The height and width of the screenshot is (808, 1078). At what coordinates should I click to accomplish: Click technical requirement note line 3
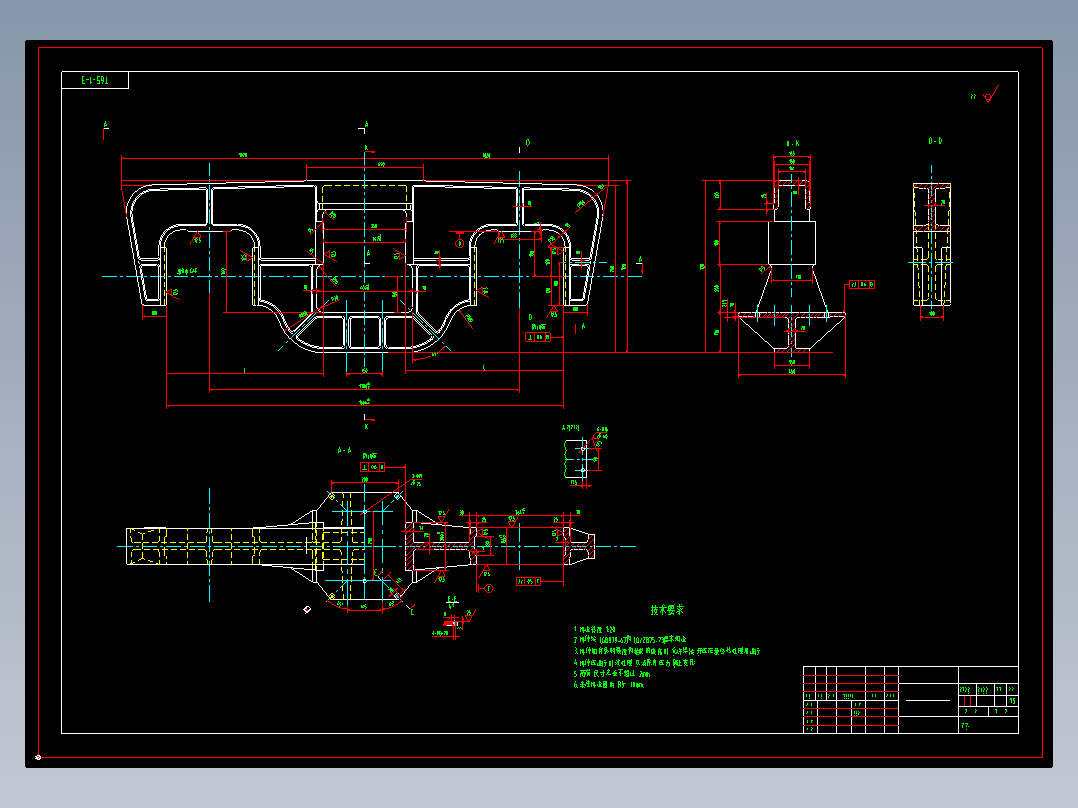click(667, 651)
